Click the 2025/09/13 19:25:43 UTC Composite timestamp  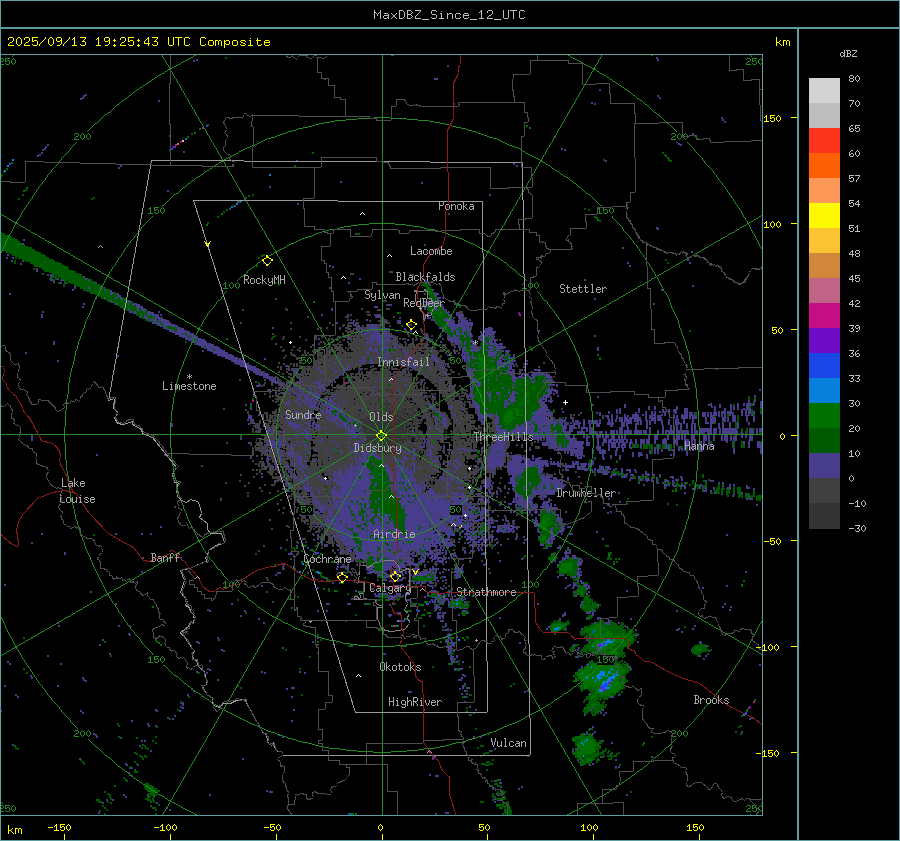(138, 42)
